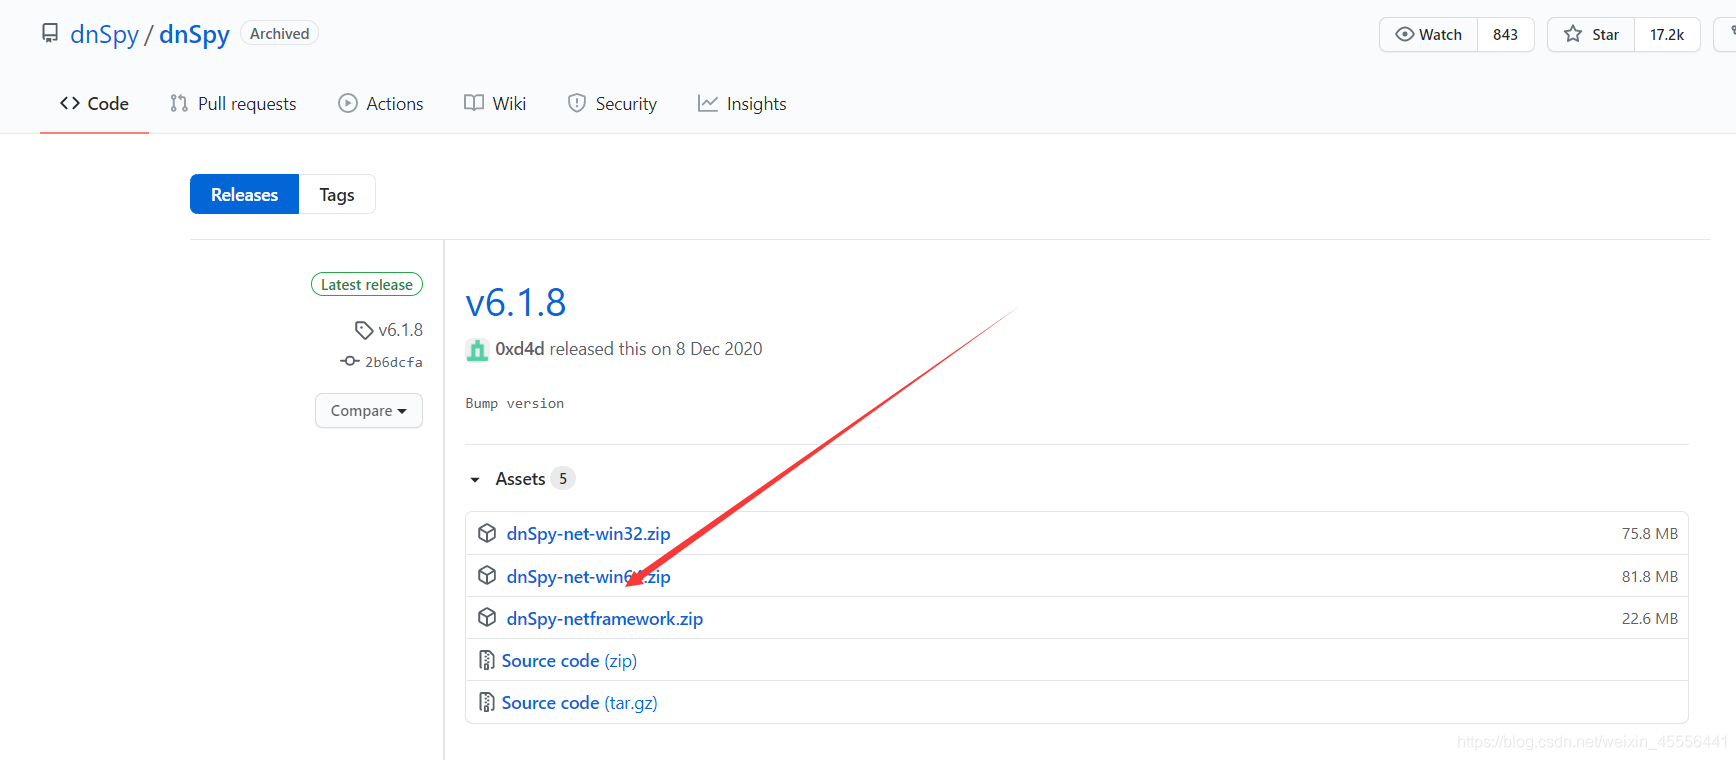Open the Security tab

pos(612,103)
